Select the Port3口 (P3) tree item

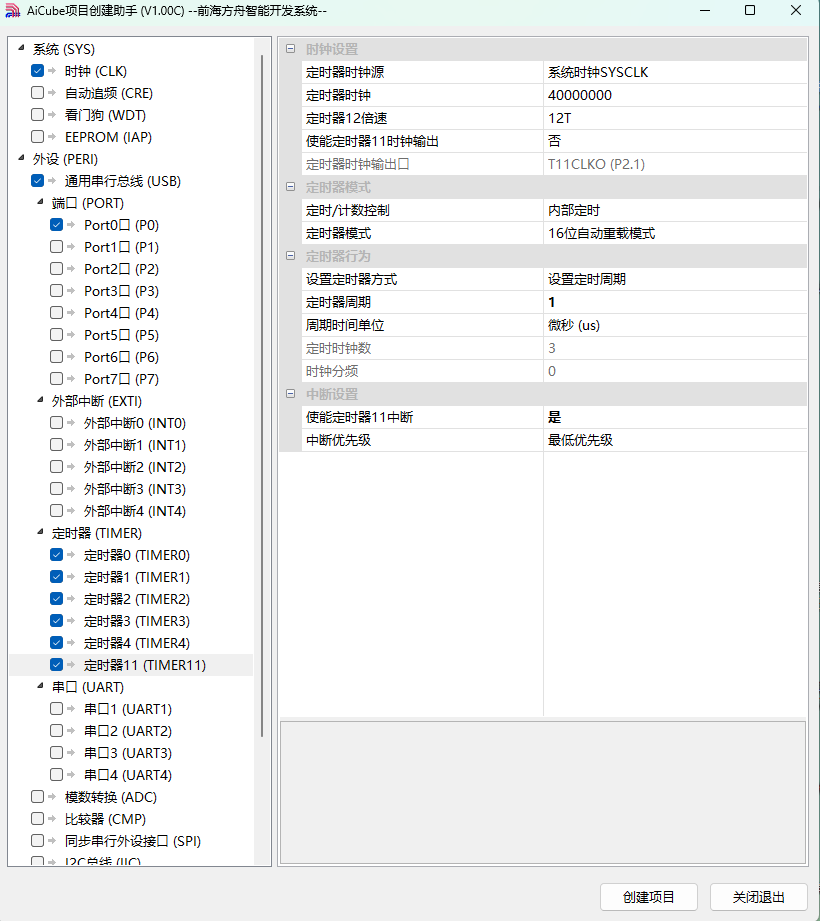click(121, 291)
